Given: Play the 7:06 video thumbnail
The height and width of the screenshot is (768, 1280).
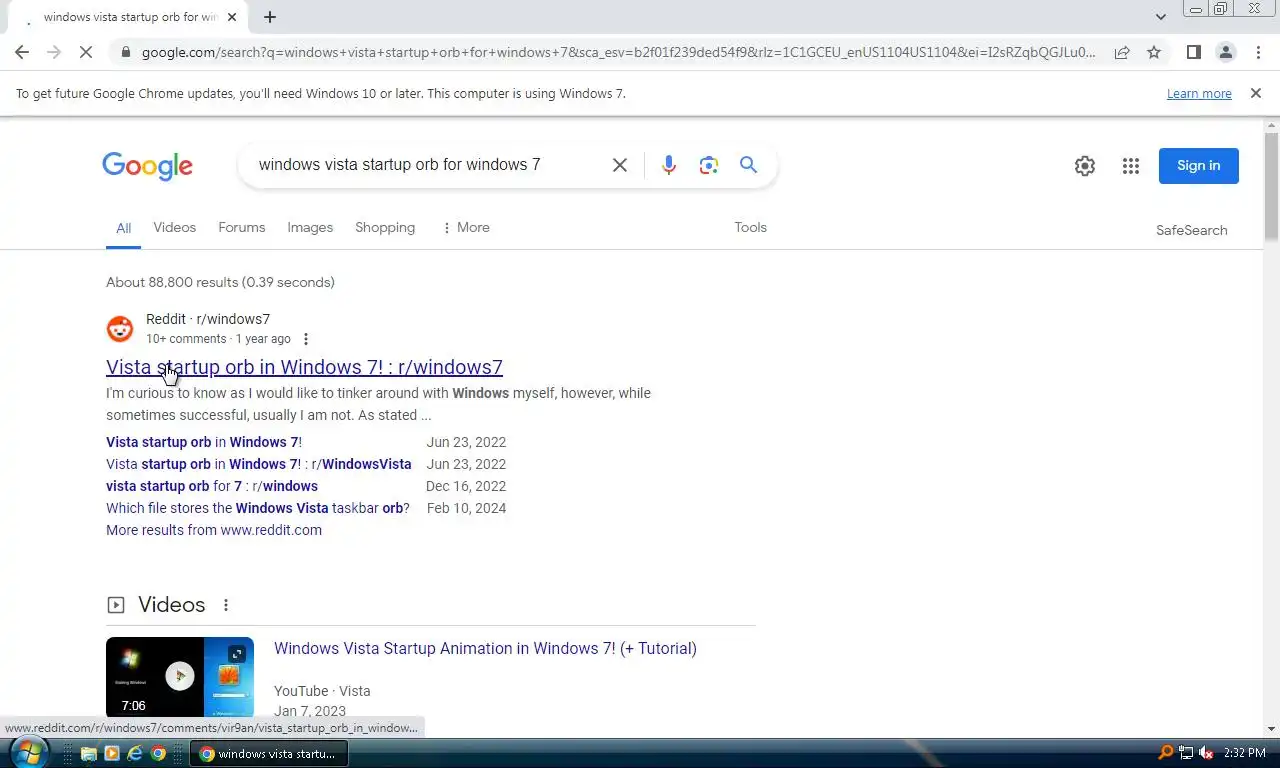Looking at the screenshot, I should (180, 677).
